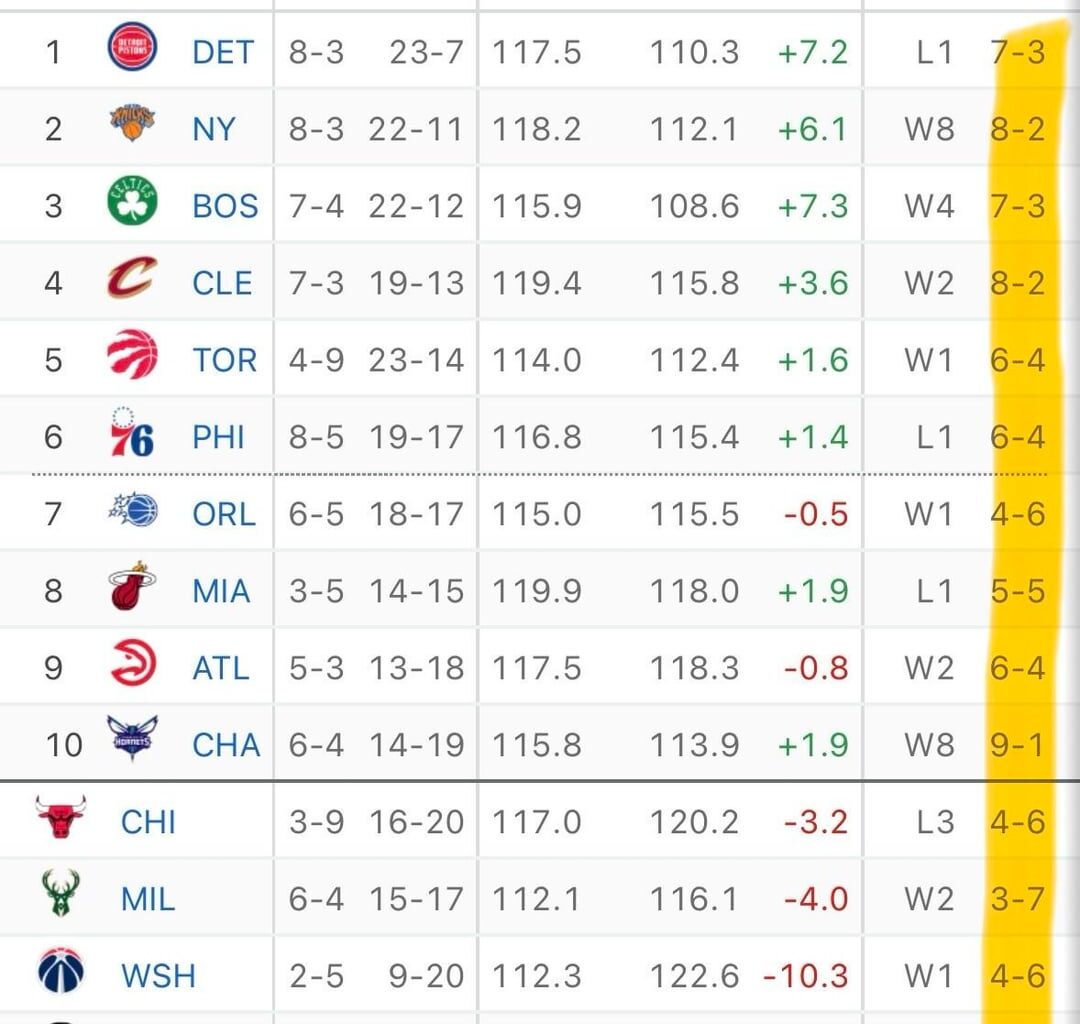Click the MIL team link
The height and width of the screenshot is (1024, 1080).
[147, 898]
